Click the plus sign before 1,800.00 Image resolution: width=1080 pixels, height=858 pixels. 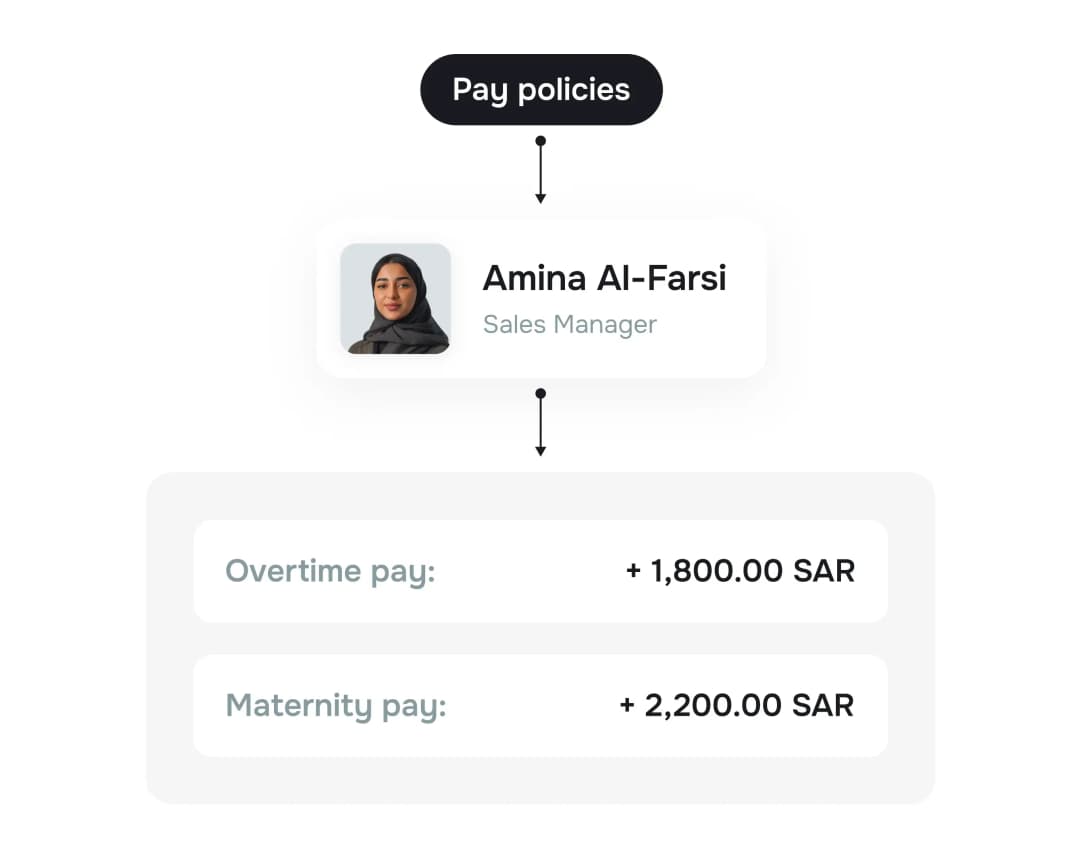(633, 571)
